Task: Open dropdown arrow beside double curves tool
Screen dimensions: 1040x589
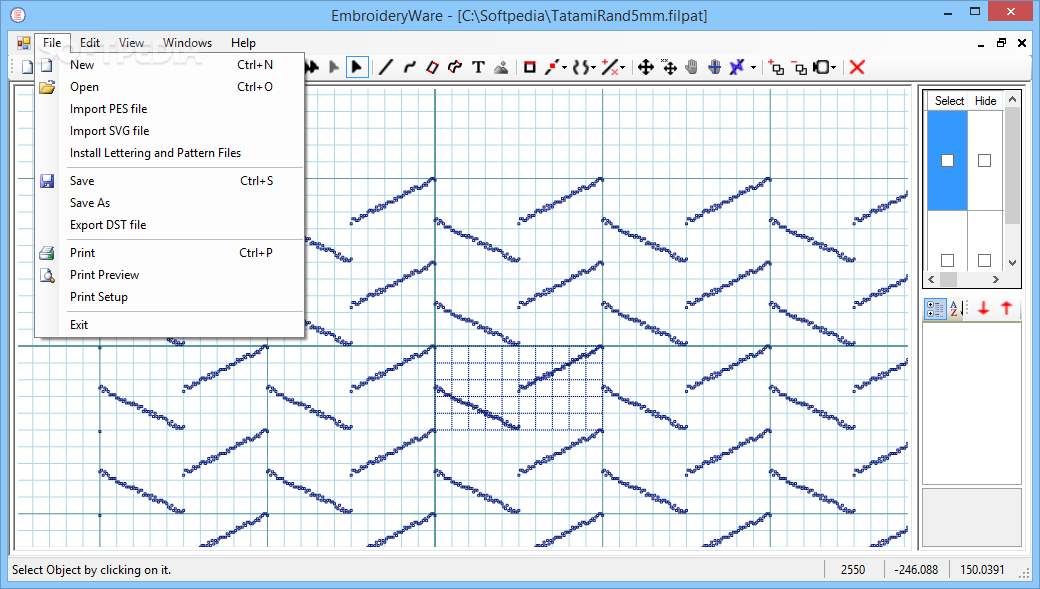Action: [x=593, y=67]
